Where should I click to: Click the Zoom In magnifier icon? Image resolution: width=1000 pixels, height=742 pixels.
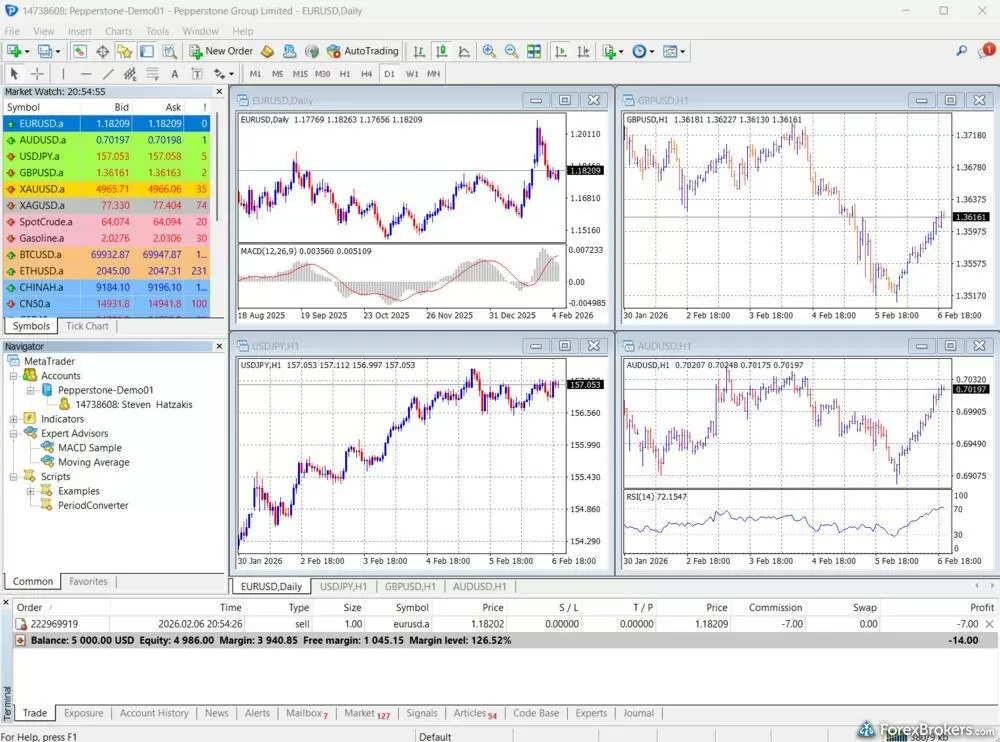[x=489, y=51]
